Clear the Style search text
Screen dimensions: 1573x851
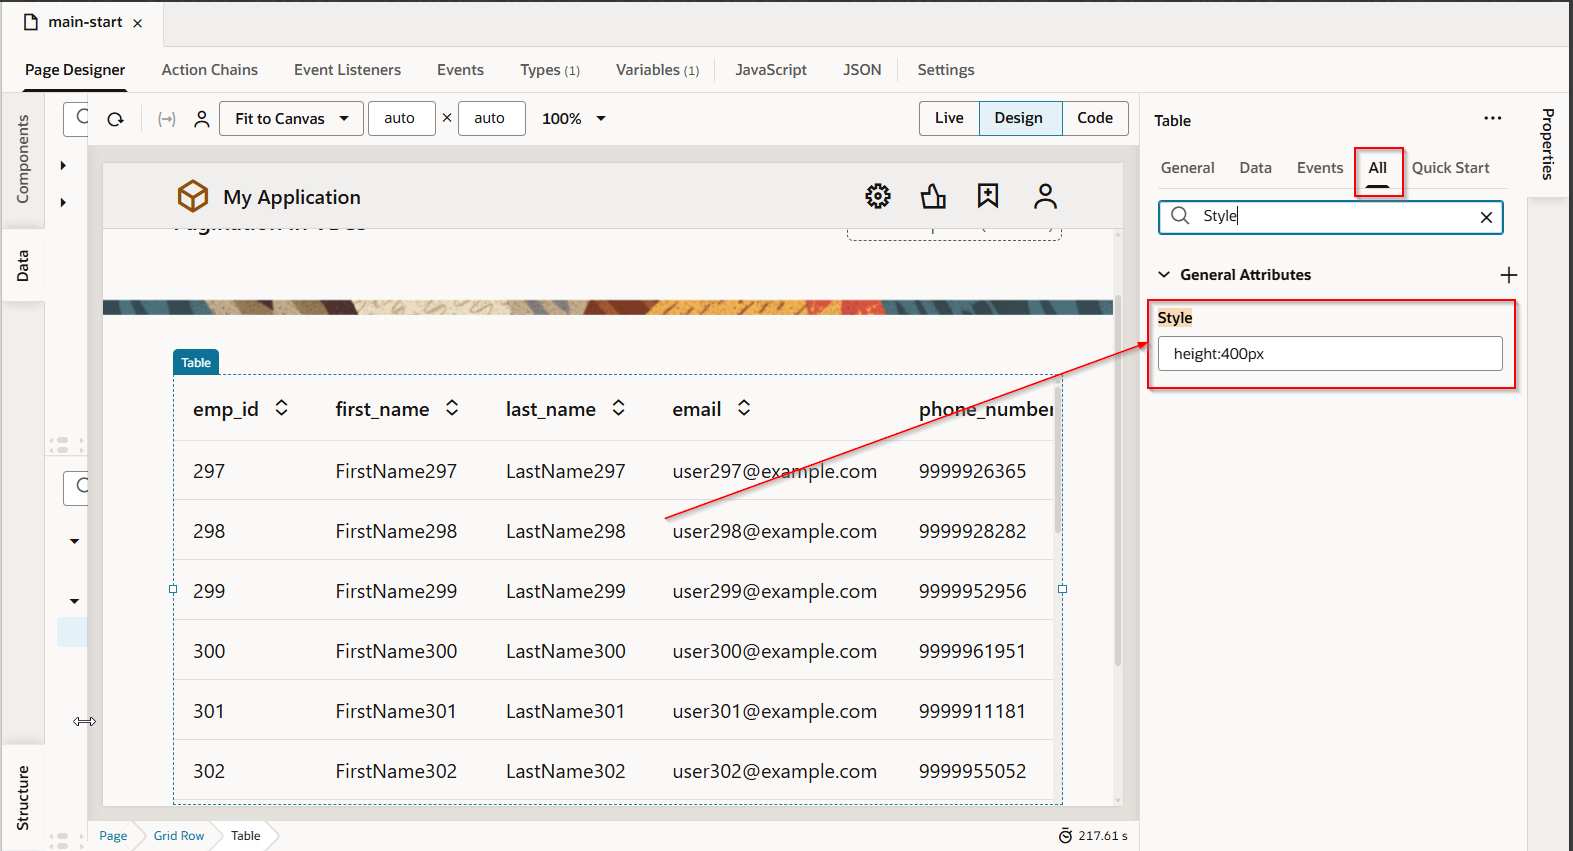pos(1486,217)
